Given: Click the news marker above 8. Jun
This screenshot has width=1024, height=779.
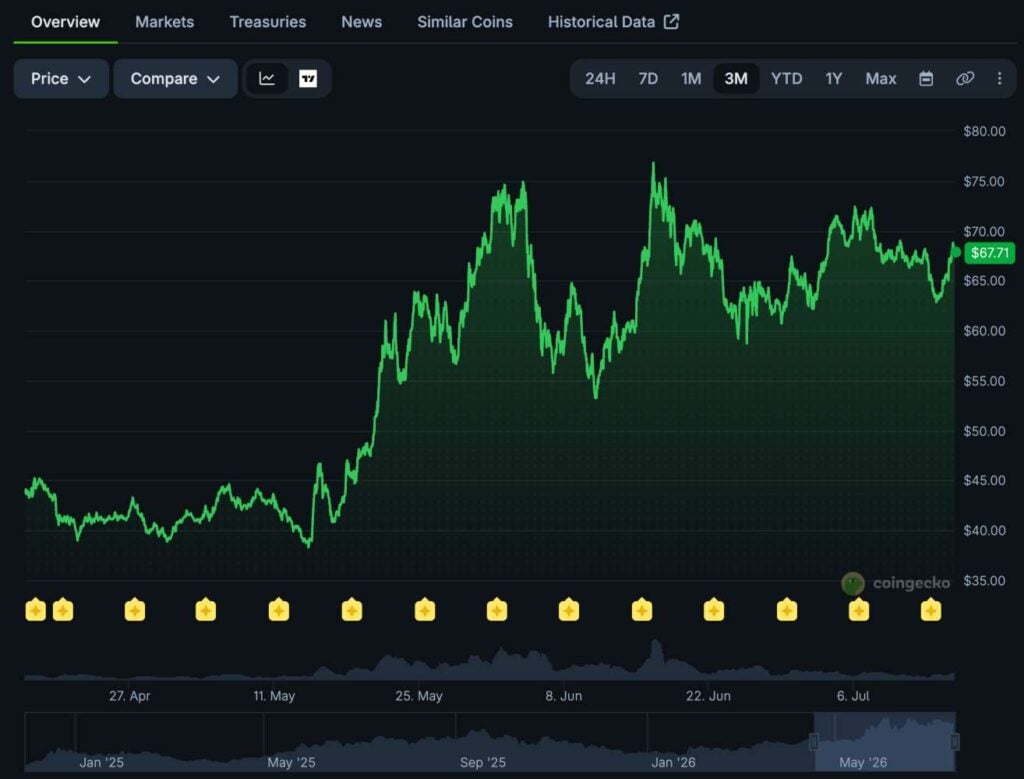Looking at the screenshot, I should [569, 610].
